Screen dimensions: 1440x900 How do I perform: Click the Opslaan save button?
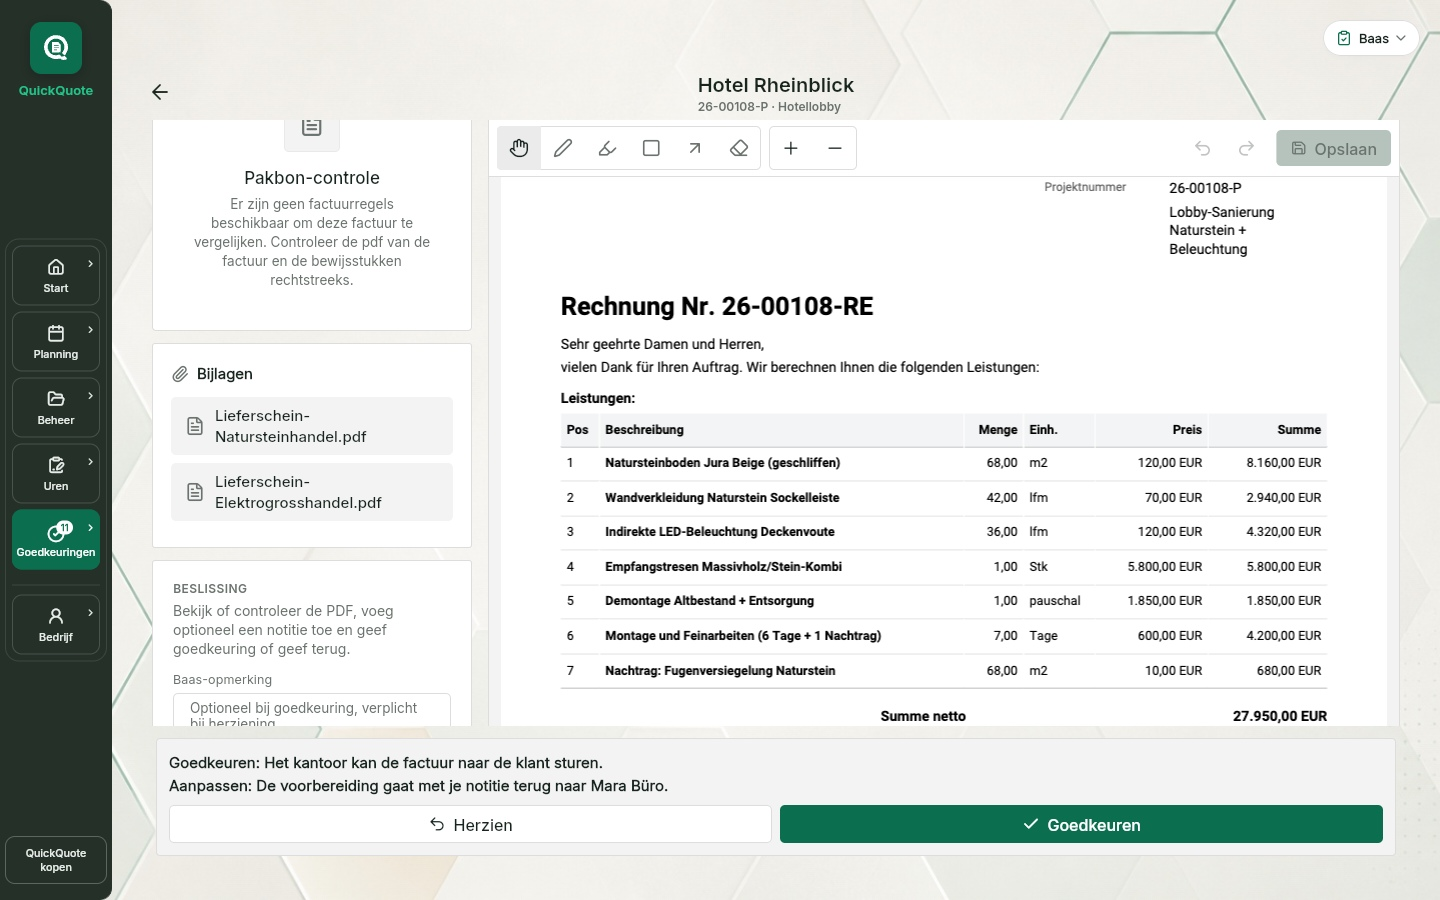point(1333,148)
